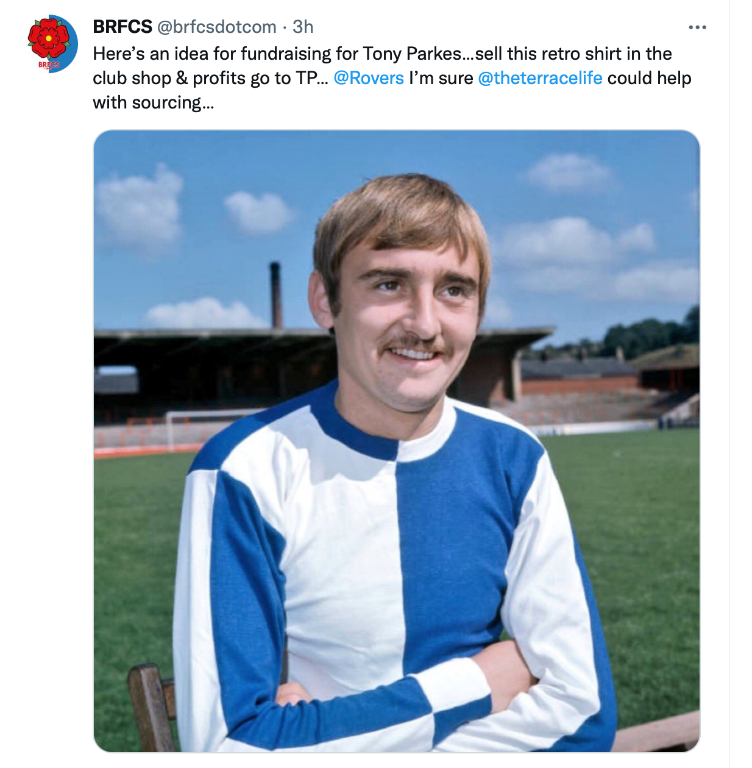Click the BRFCS display name

[x=122, y=27]
